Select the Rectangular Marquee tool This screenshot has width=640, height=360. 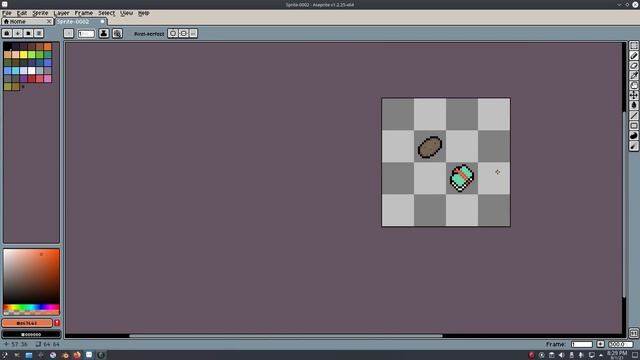point(633,46)
